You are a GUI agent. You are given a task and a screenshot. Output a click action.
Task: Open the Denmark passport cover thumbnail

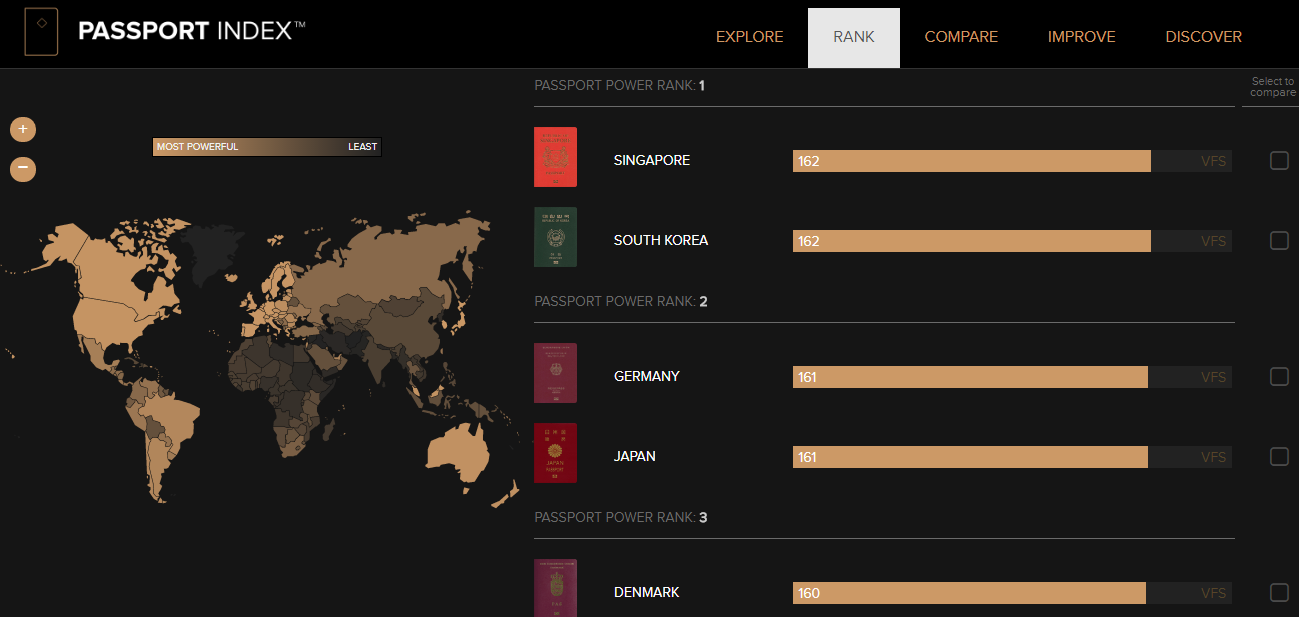555,588
